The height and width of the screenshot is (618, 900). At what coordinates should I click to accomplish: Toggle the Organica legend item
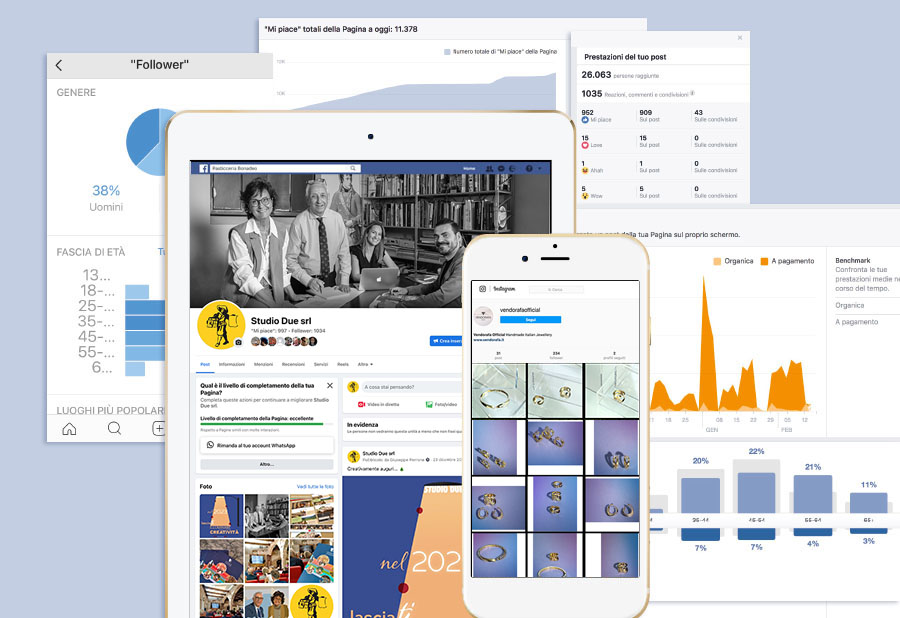(732, 261)
